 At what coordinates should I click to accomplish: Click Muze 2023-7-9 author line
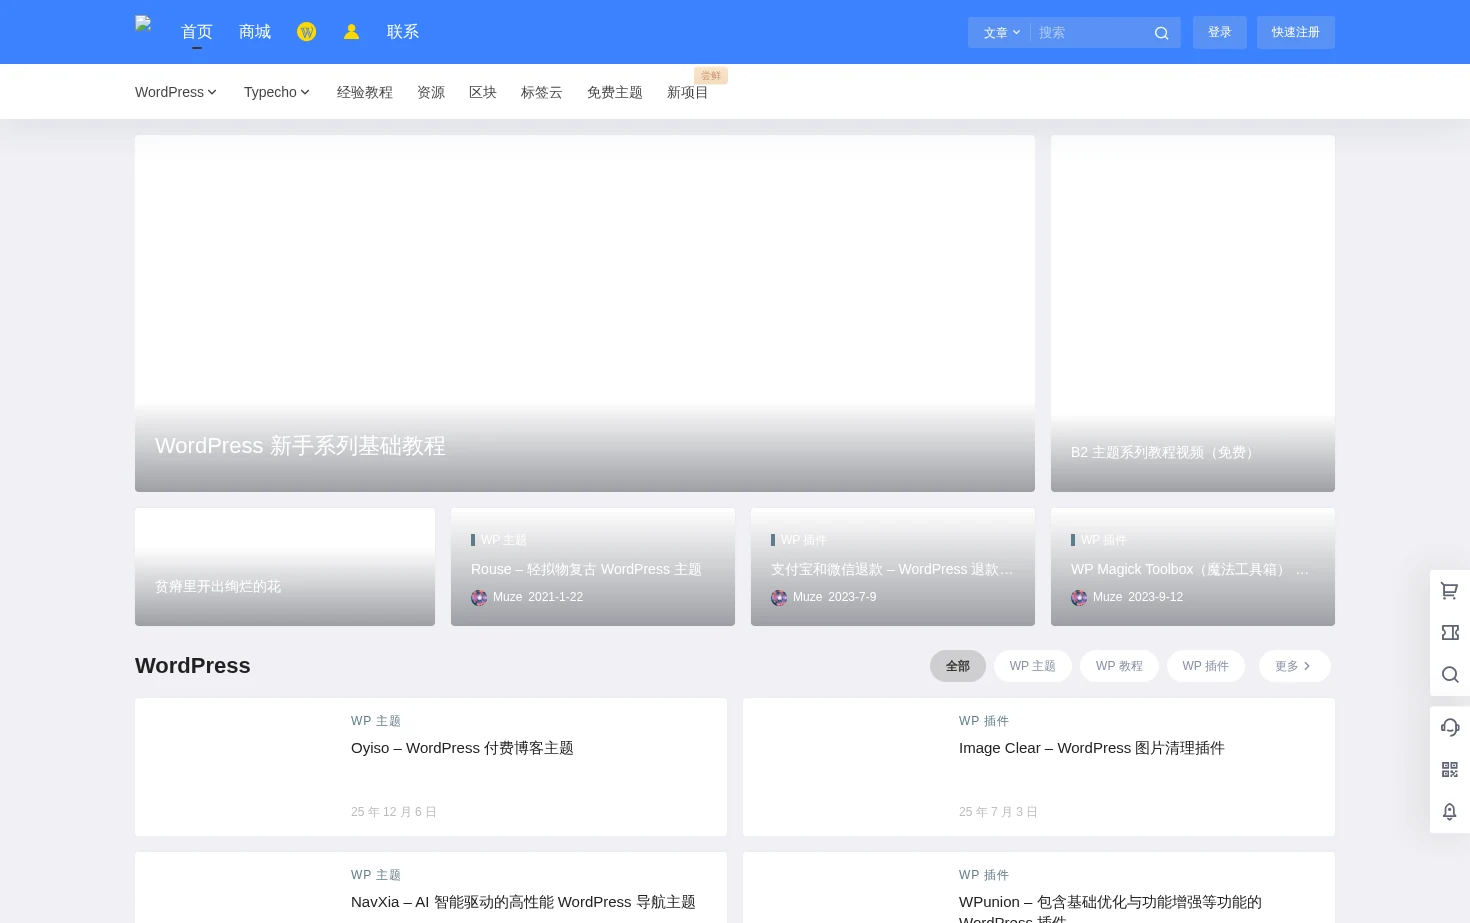(824, 597)
